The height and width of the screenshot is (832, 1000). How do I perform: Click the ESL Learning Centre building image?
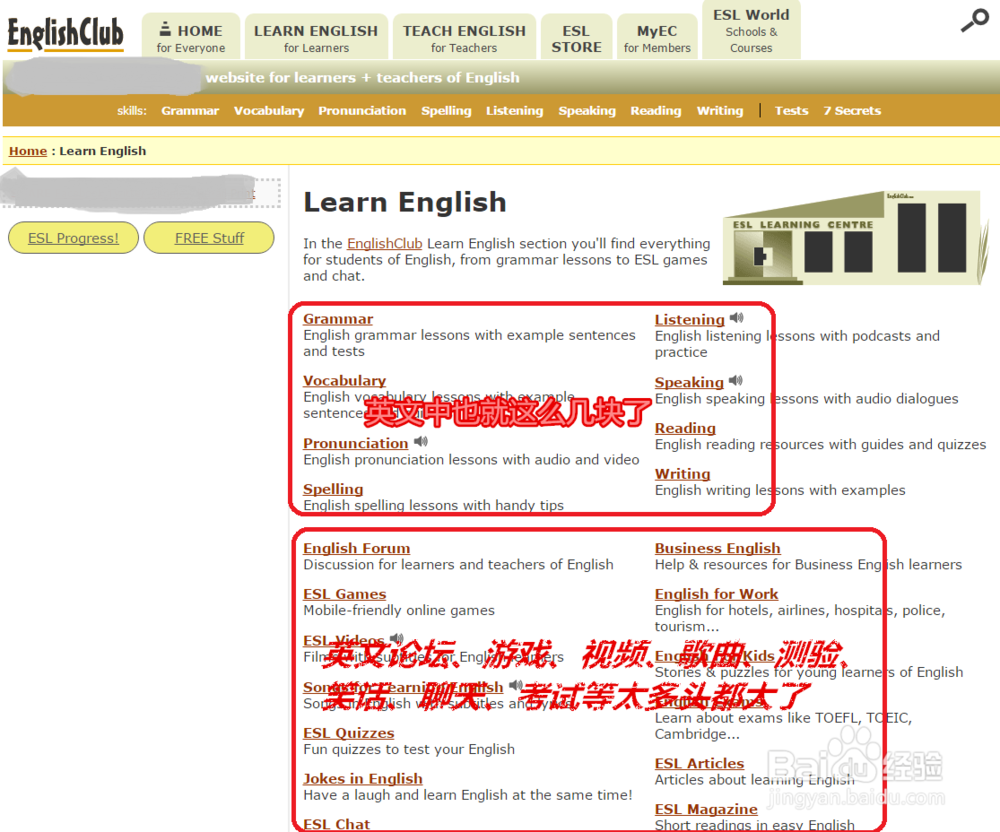coord(856,237)
